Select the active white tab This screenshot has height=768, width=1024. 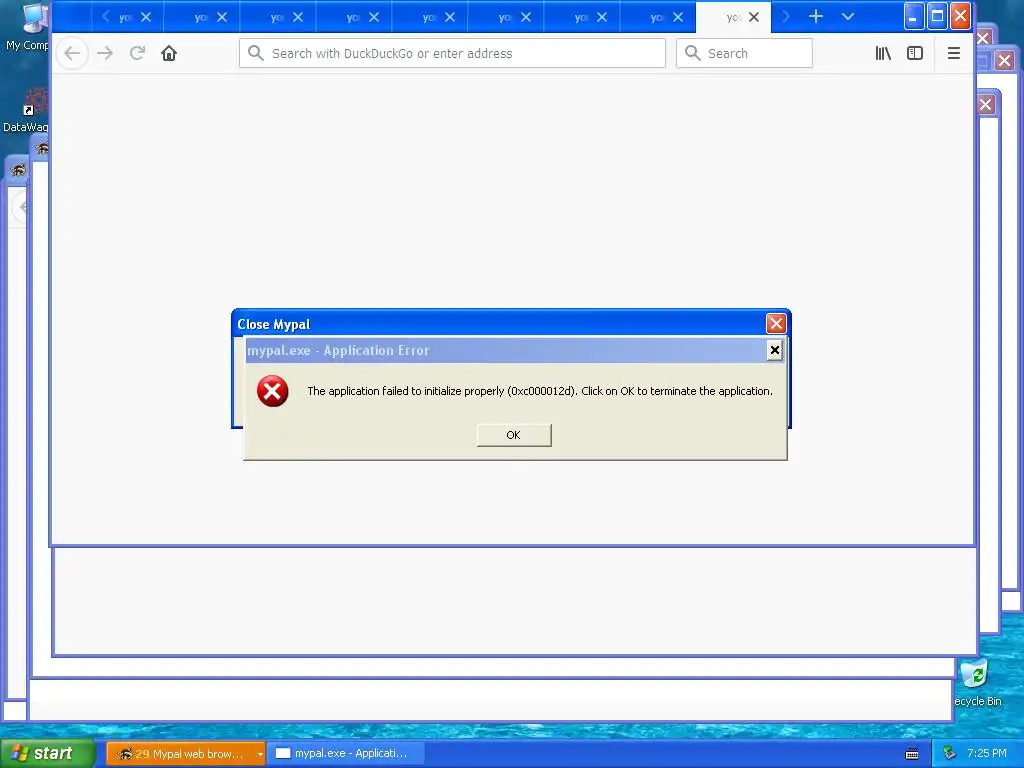point(733,17)
